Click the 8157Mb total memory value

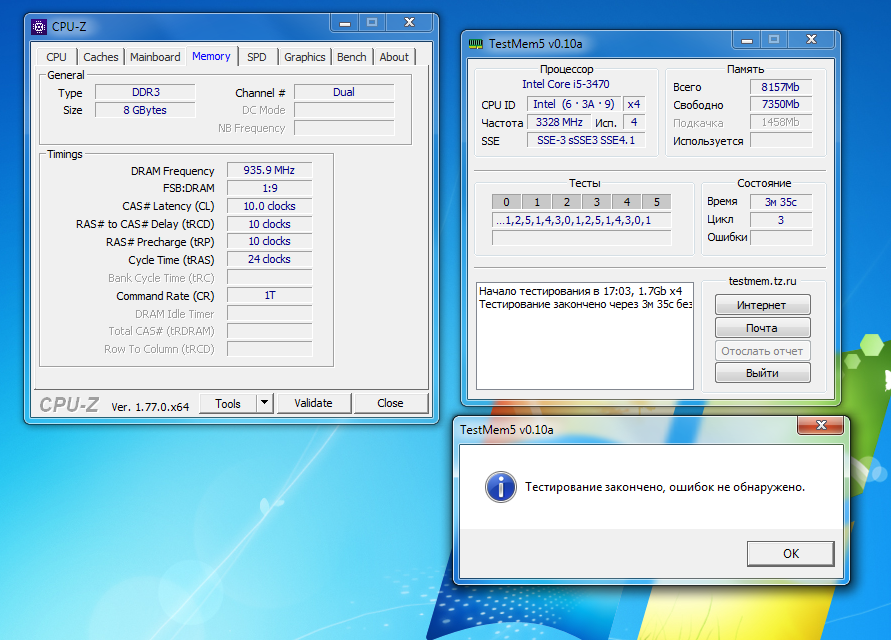click(781, 87)
